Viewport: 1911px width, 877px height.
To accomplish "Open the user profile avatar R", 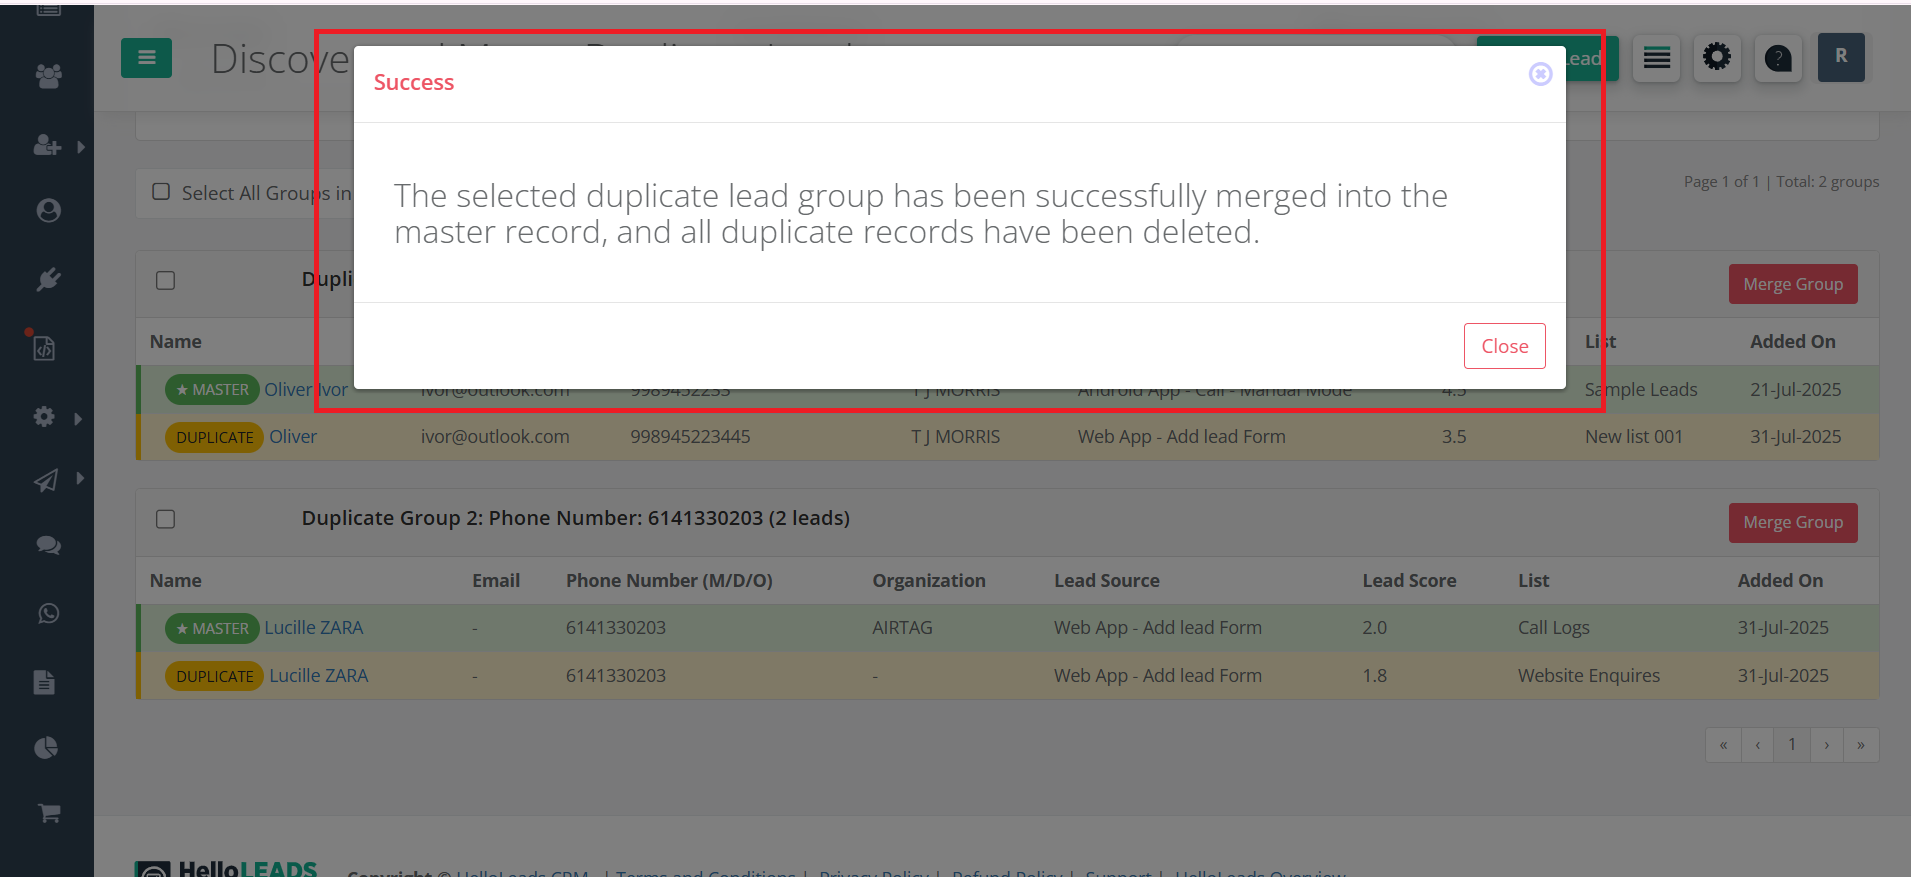I will click(1840, 57).
